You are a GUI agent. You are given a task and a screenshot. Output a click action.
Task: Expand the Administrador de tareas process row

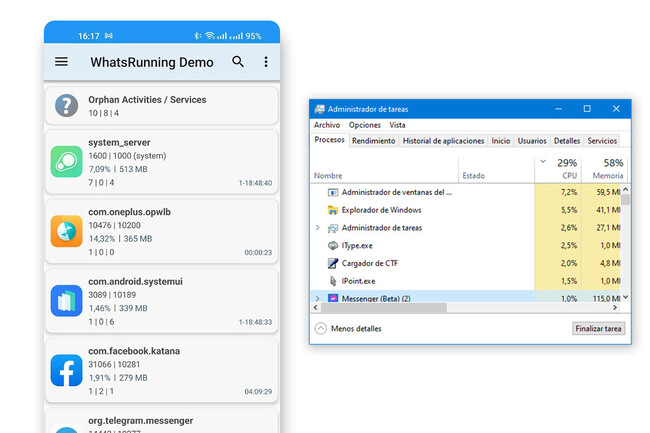pyautogui.click(x=318, y=227)
